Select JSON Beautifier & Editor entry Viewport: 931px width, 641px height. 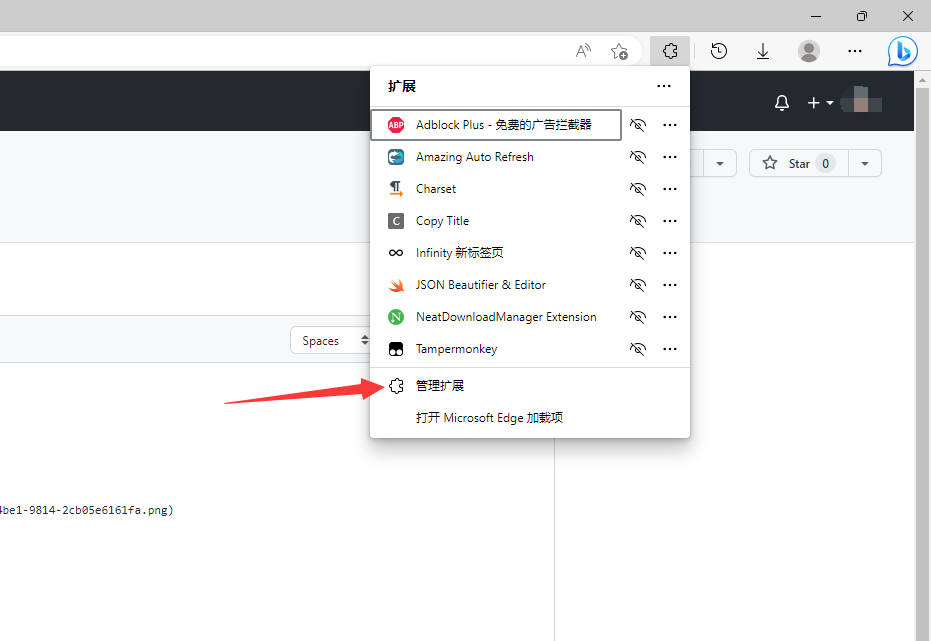[496, 285]
